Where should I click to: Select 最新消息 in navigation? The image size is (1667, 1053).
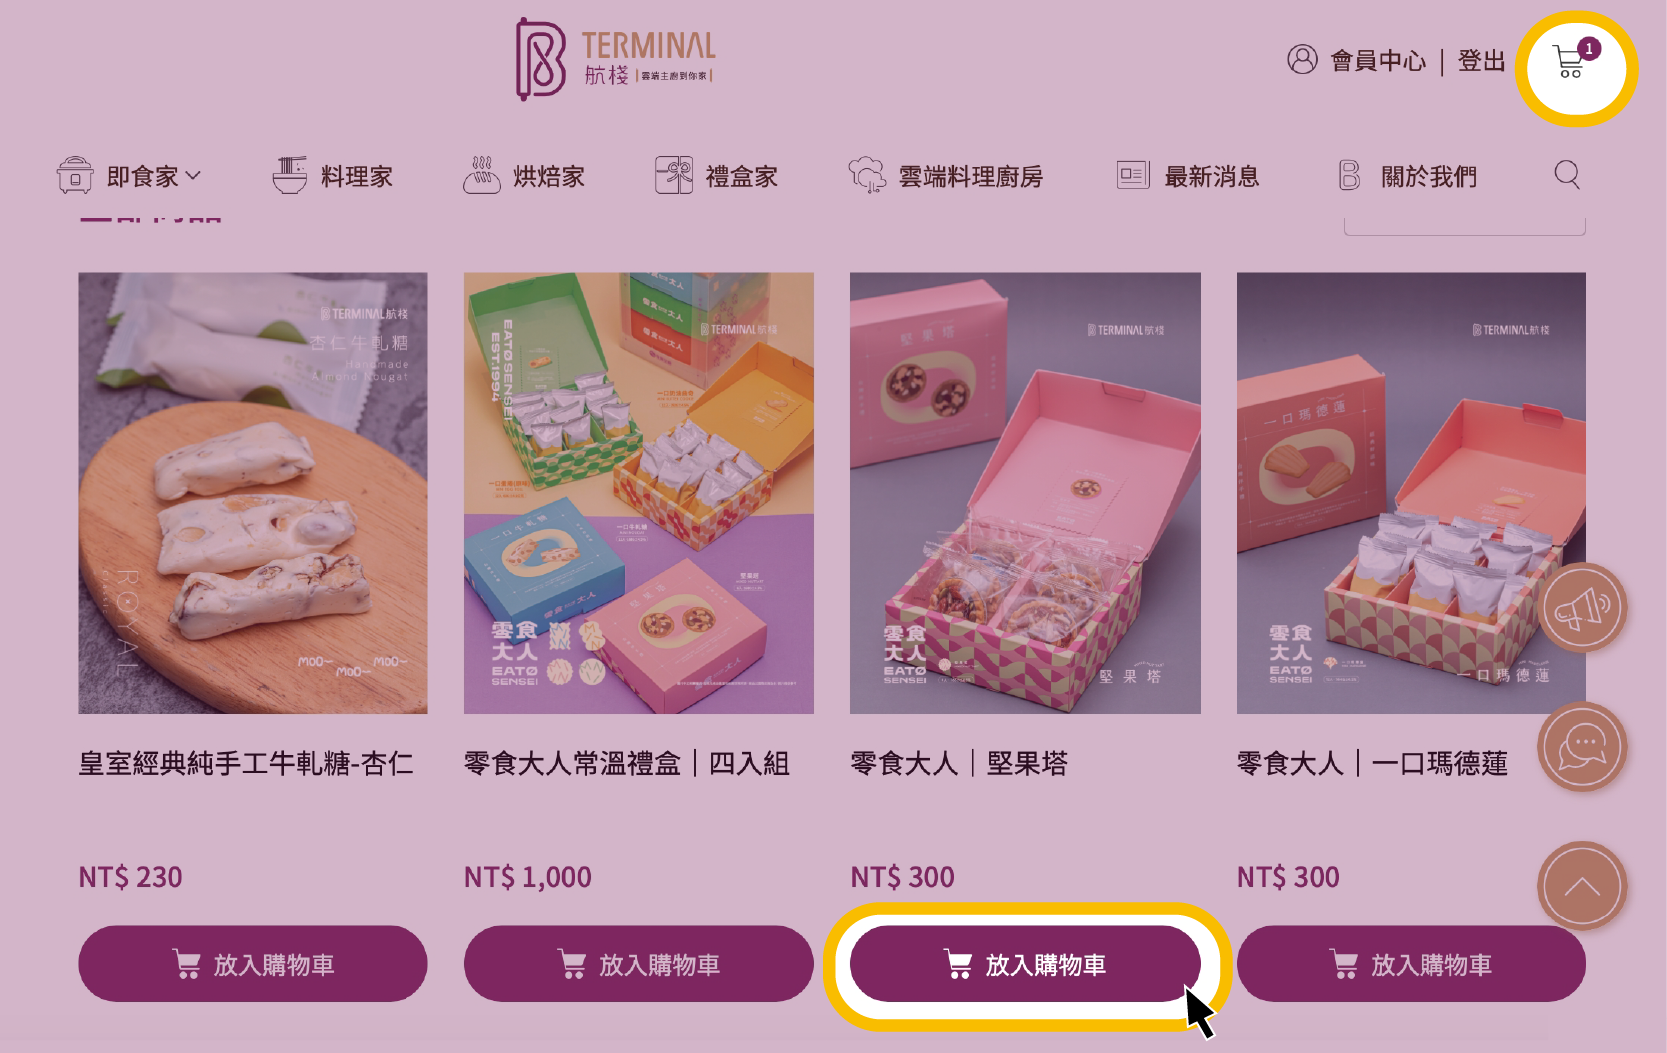coord(1187,176)
